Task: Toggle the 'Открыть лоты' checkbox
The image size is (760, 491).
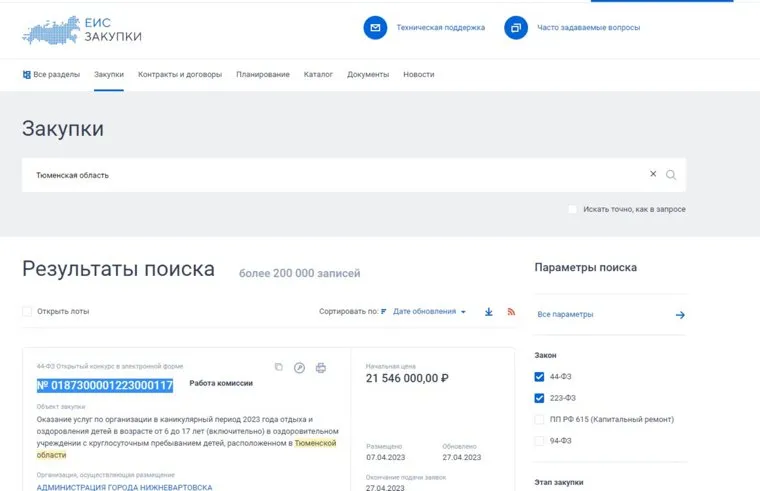Action: (x=27, y=311)
